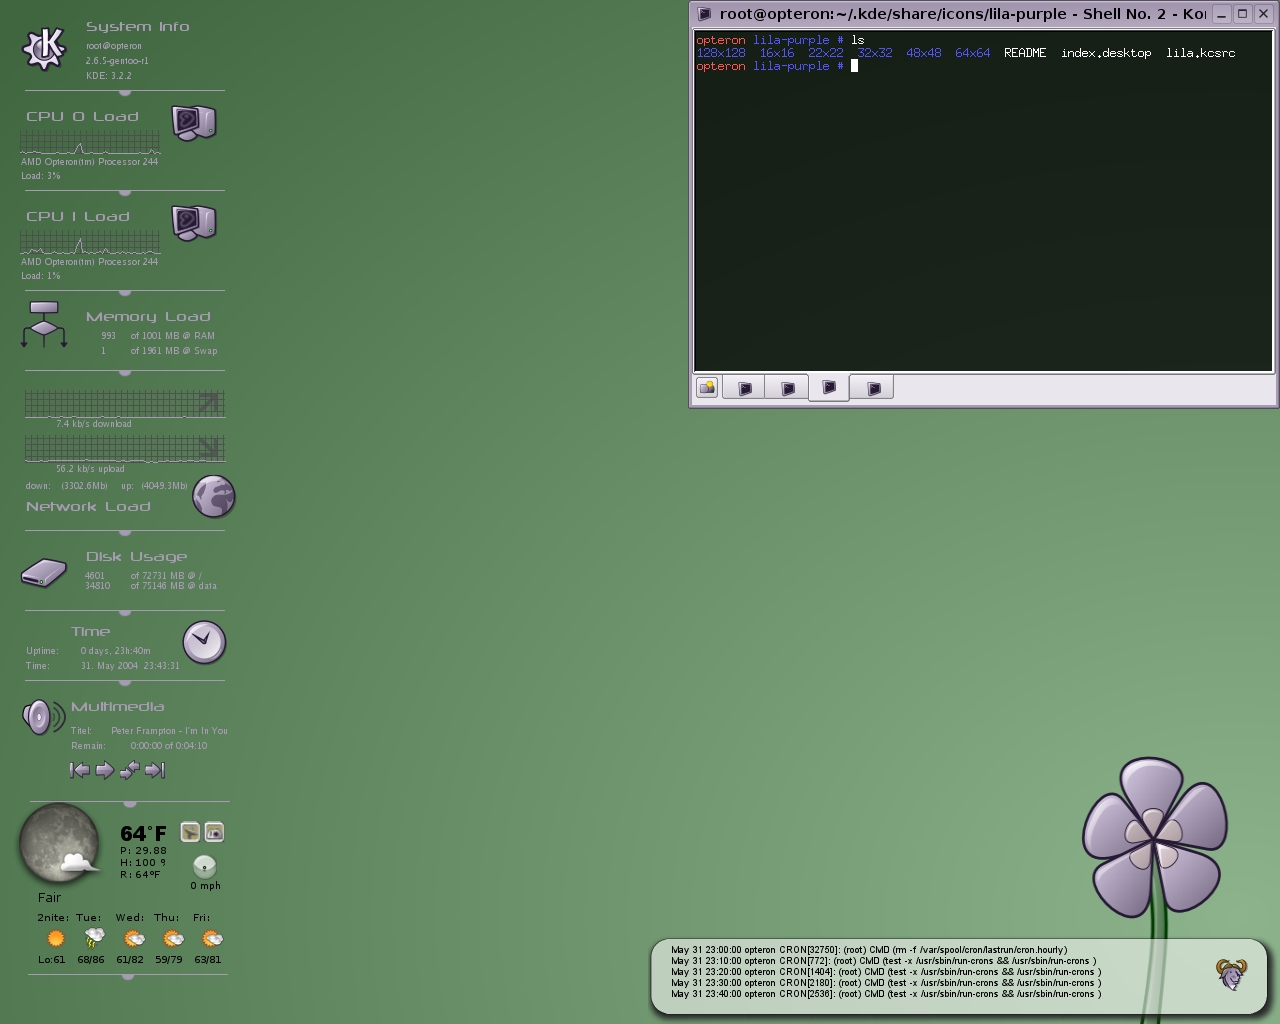
Task: Click the 'KDE: 3.2.2' version text
Action: (109, 76)
